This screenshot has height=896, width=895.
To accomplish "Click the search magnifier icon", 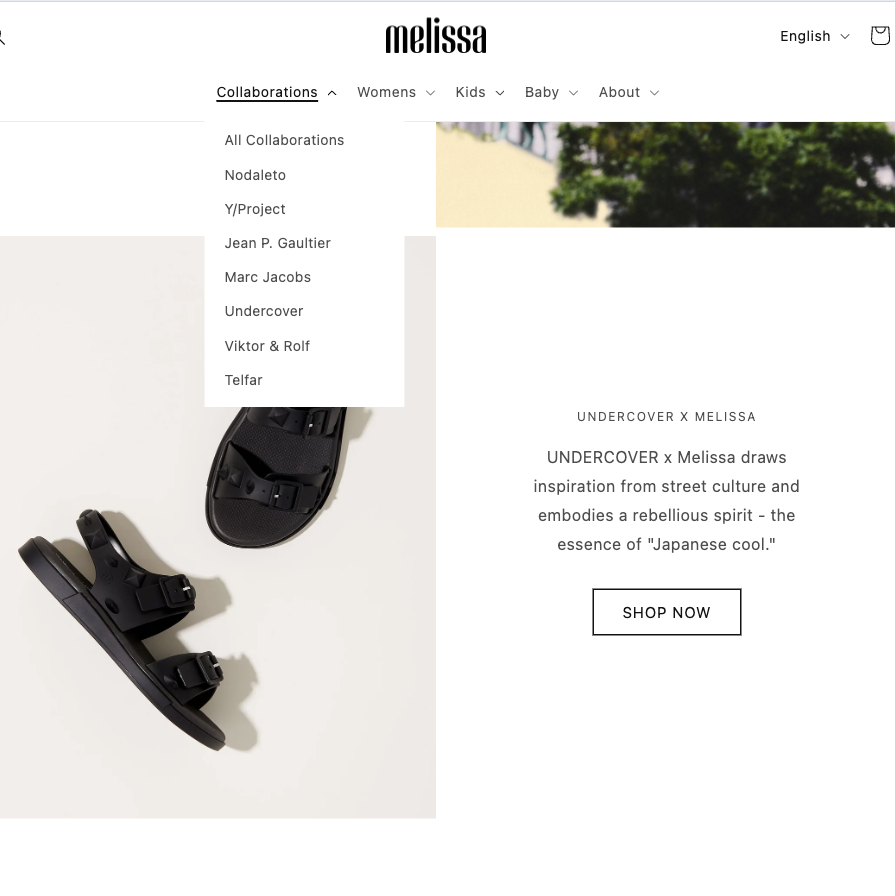I will coord(2,38).
